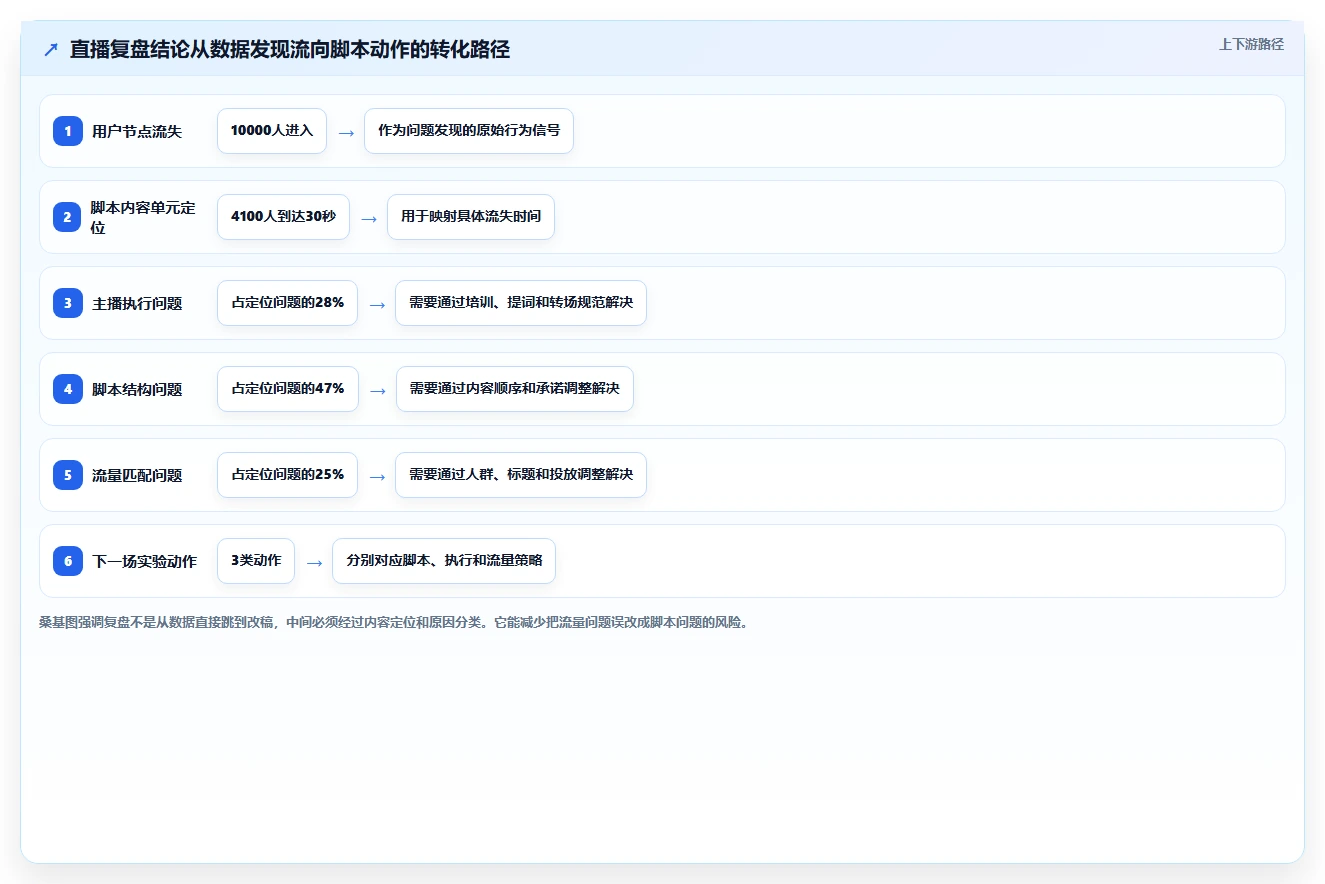Click the 用于映射具体流失时间 chip
Screen dimensions: 1325x884
471,217
